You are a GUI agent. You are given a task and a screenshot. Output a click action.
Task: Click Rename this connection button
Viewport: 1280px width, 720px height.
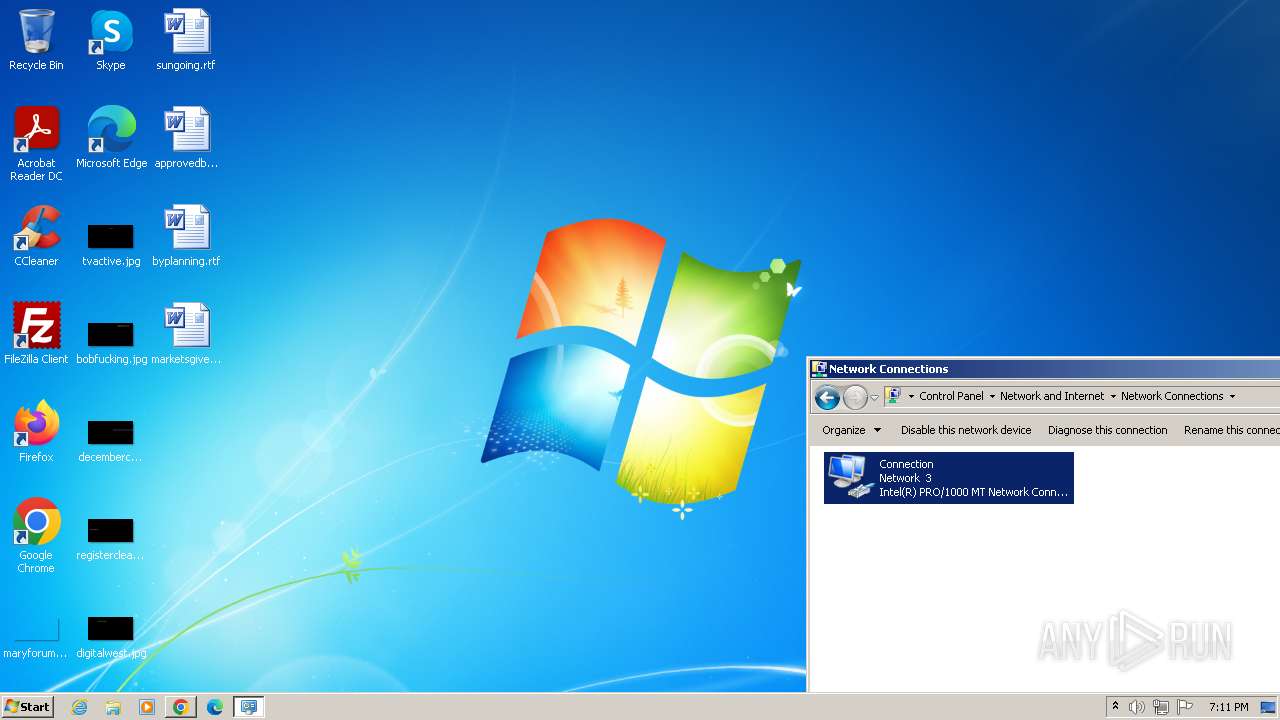tap(1231, 430)
